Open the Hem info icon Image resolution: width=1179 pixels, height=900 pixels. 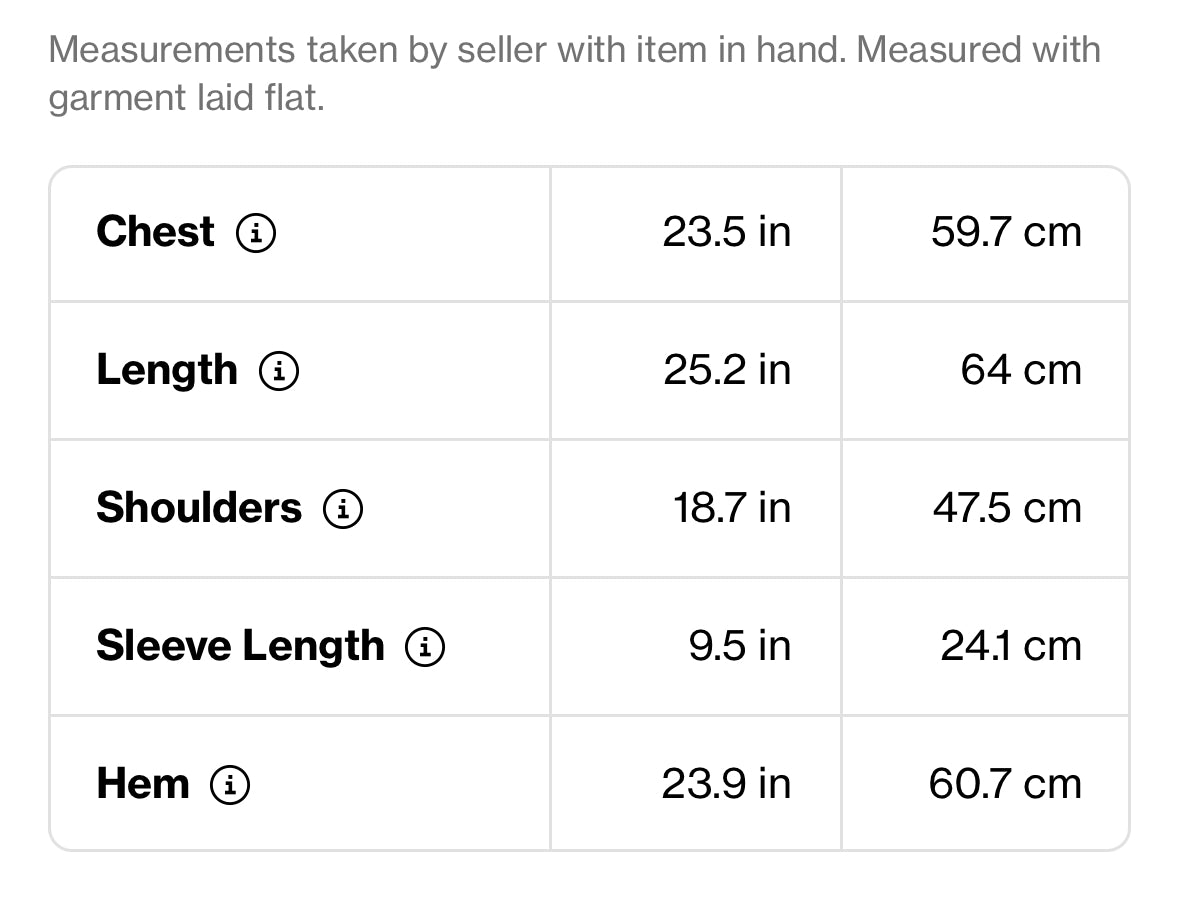pos(229,785)
